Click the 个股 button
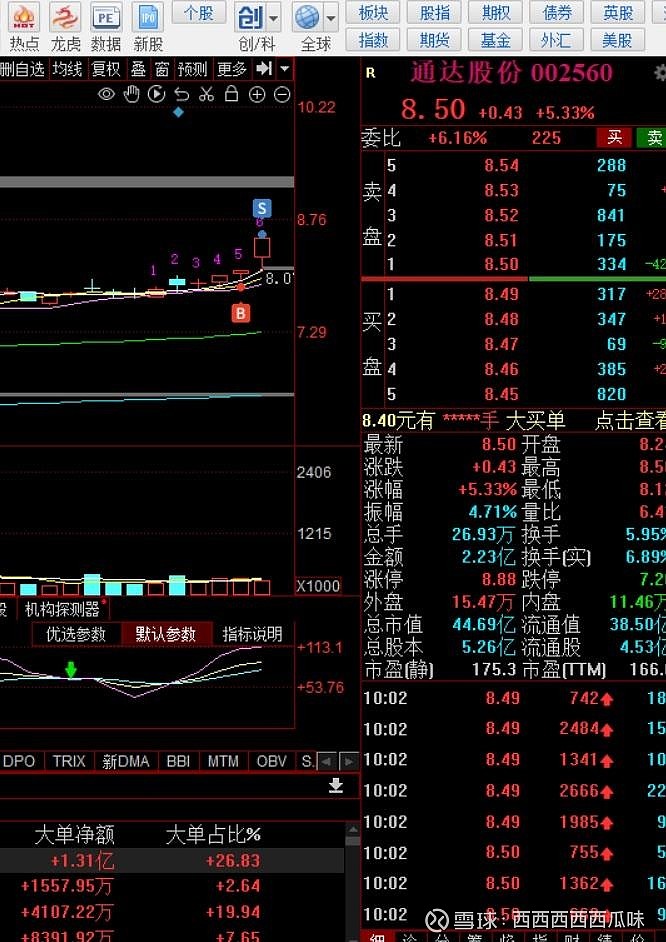 coord(199,13)
